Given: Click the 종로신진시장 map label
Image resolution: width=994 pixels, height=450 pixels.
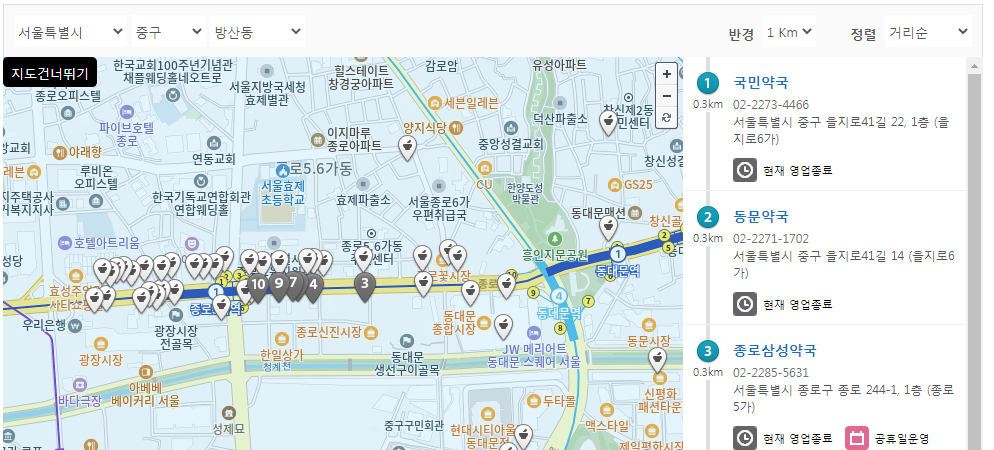Looking at the screenshot, I should [x=328, y=332].
